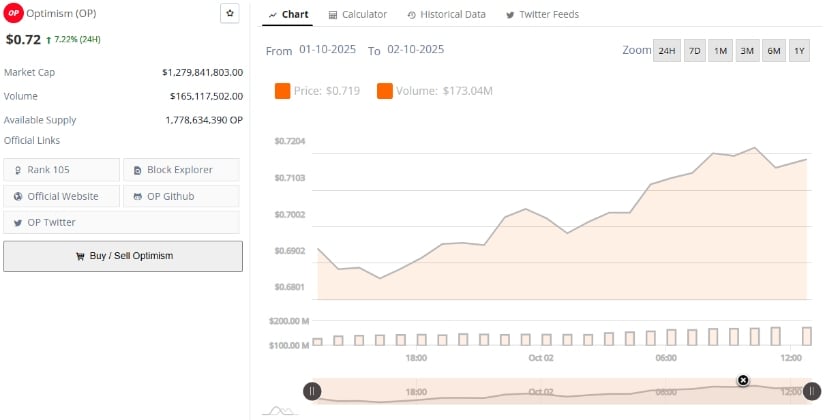
Task: Set chart zoom to 7D
Action: [694, 51]
